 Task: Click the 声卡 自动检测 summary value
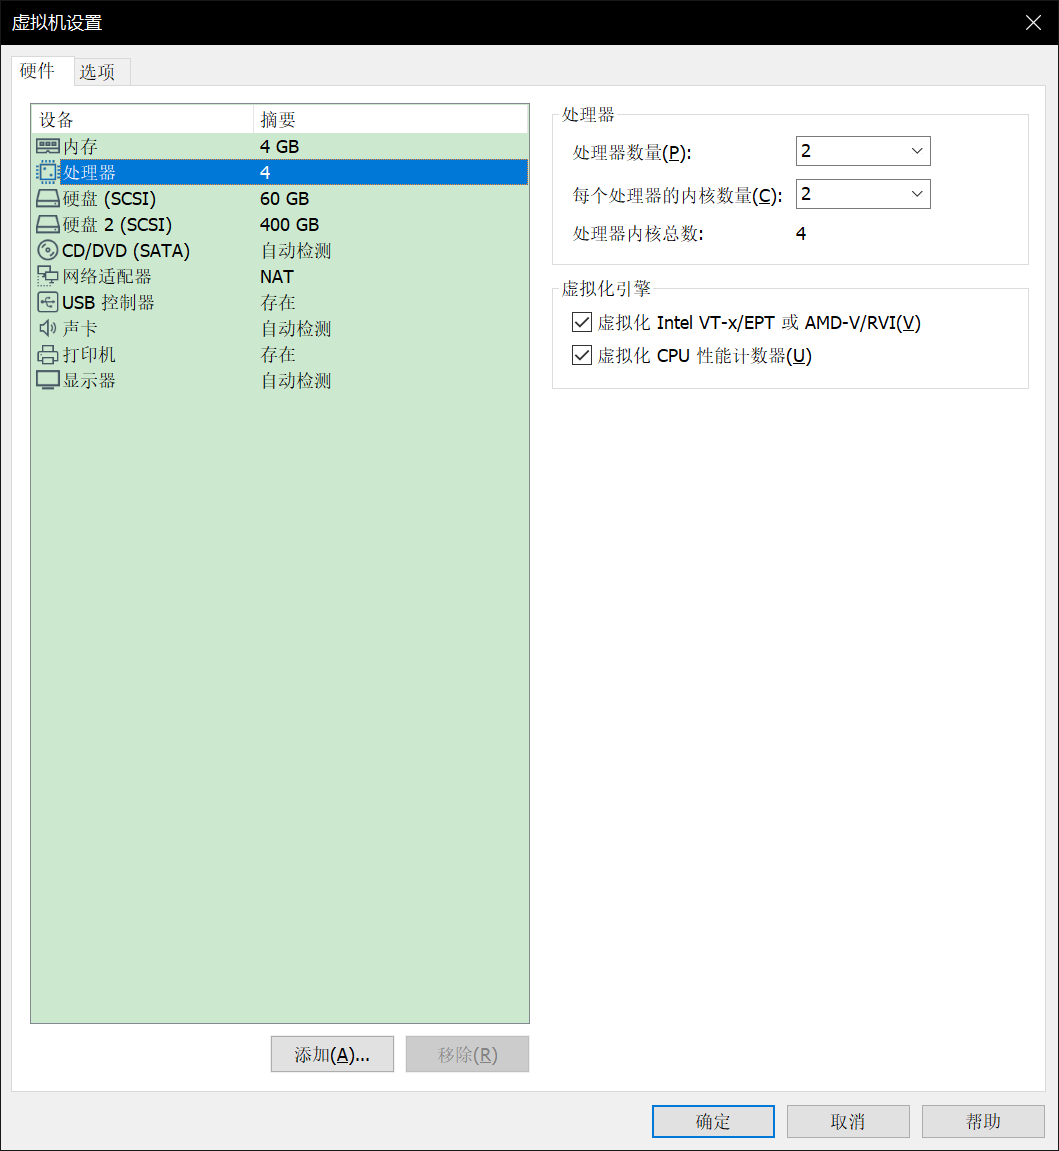coord(296,329)
